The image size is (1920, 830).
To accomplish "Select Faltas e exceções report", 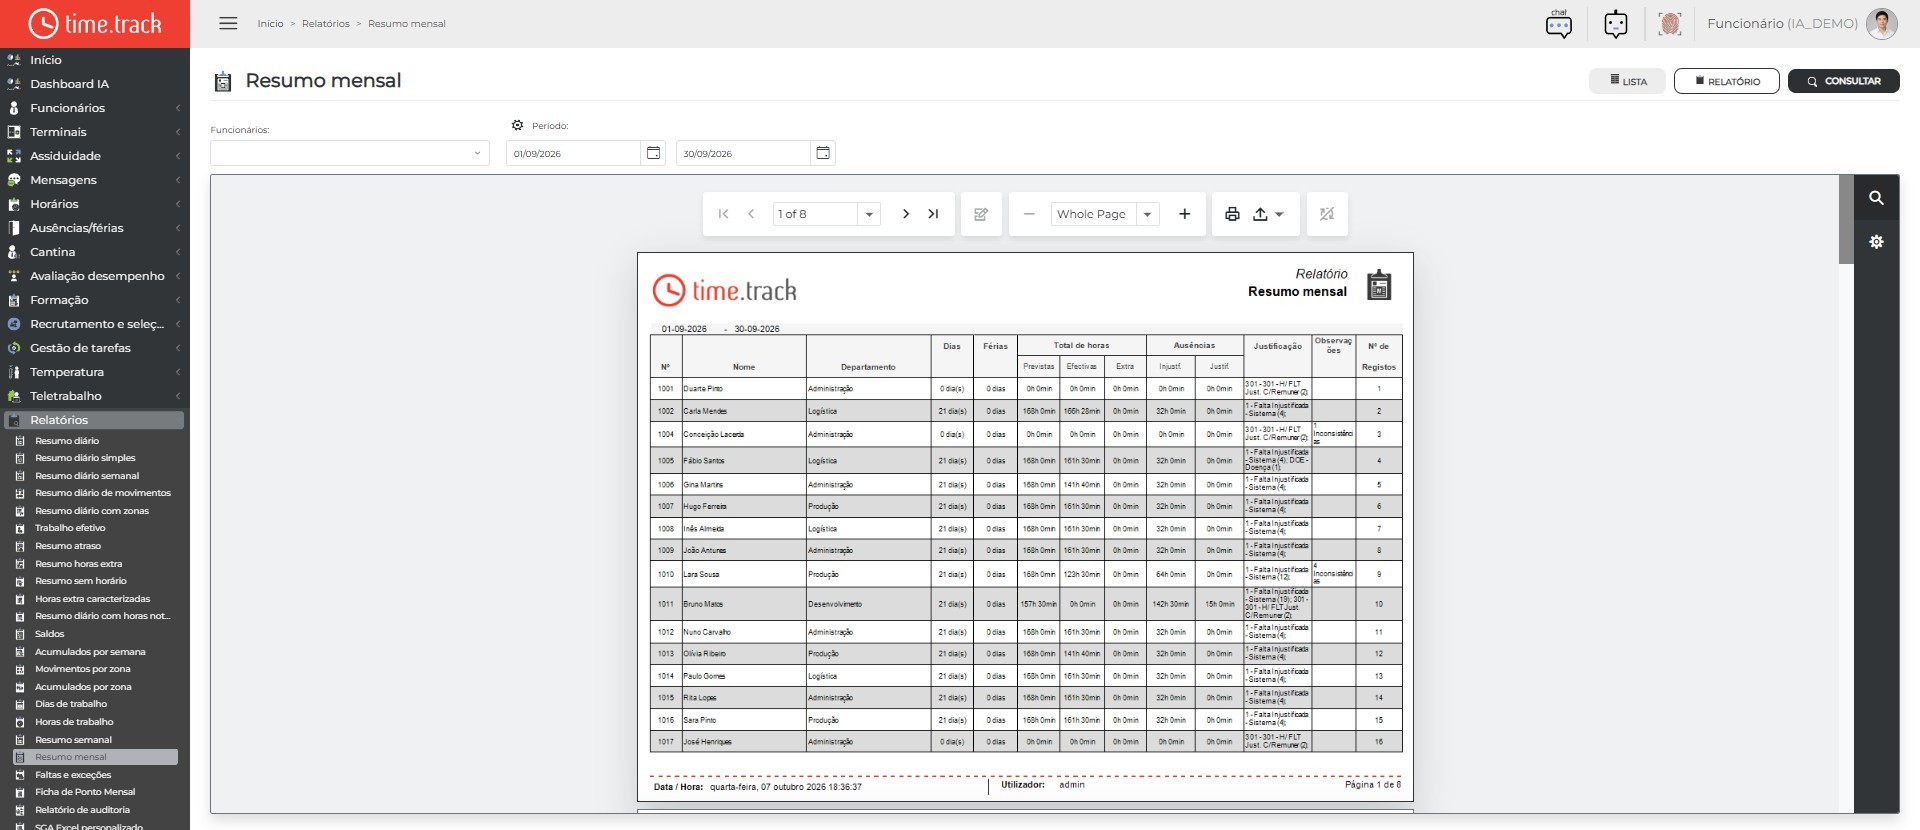I will pos(73,775).
